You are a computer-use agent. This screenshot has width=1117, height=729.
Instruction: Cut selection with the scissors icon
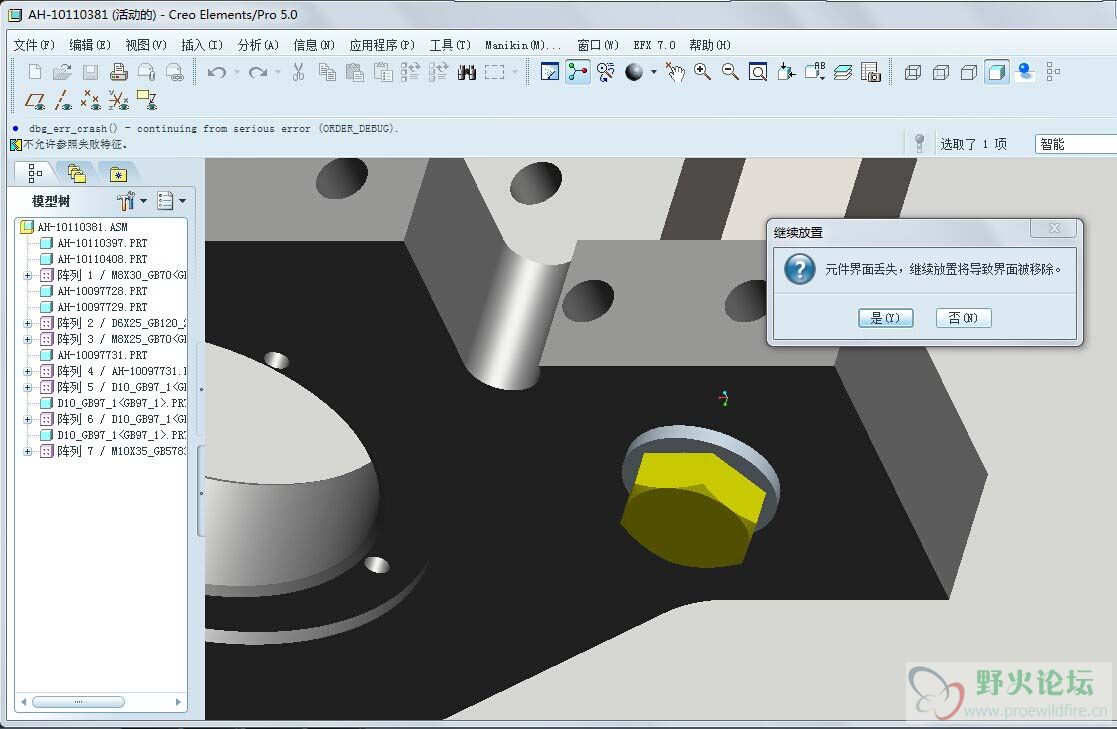[298, 72]
